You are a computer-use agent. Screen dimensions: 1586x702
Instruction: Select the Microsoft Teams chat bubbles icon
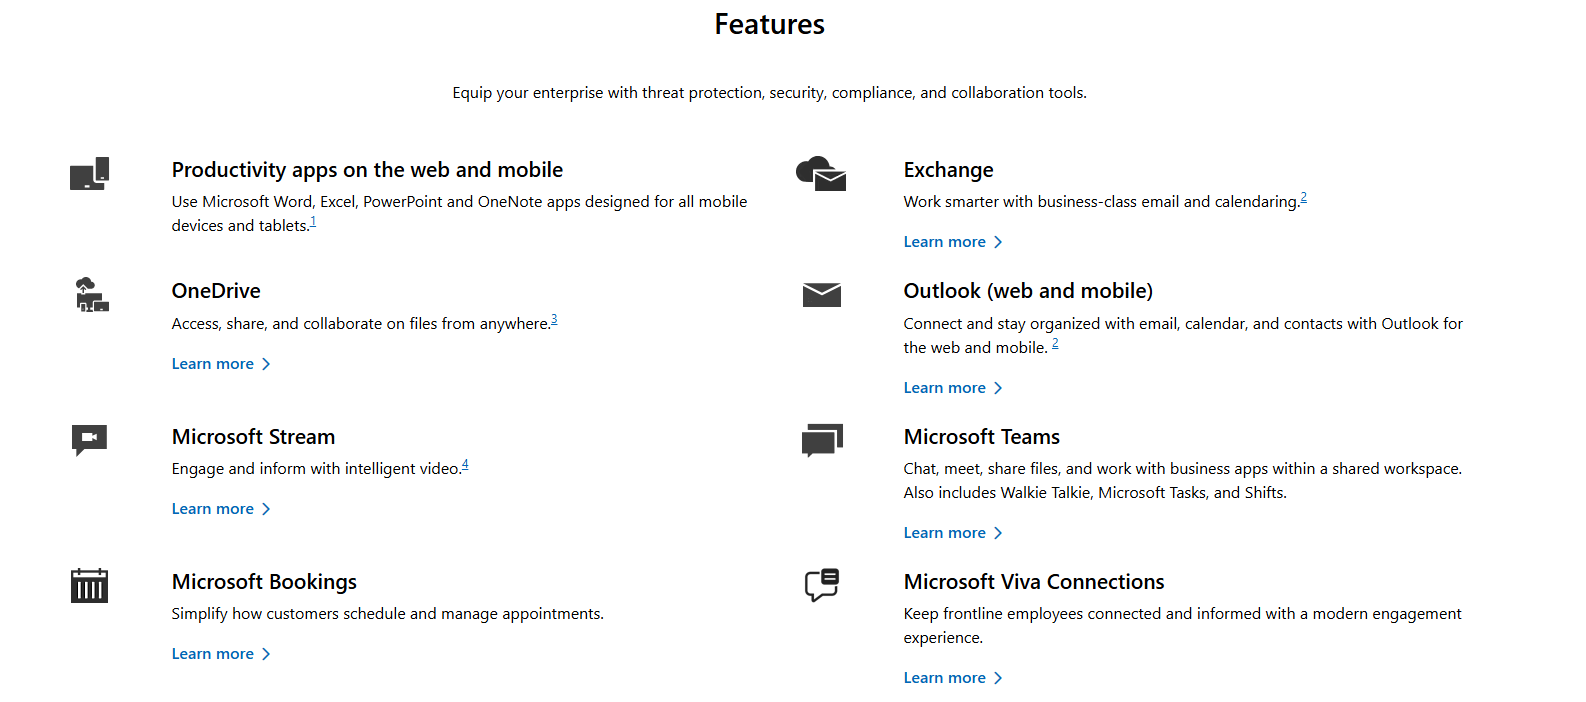point(821,440)
